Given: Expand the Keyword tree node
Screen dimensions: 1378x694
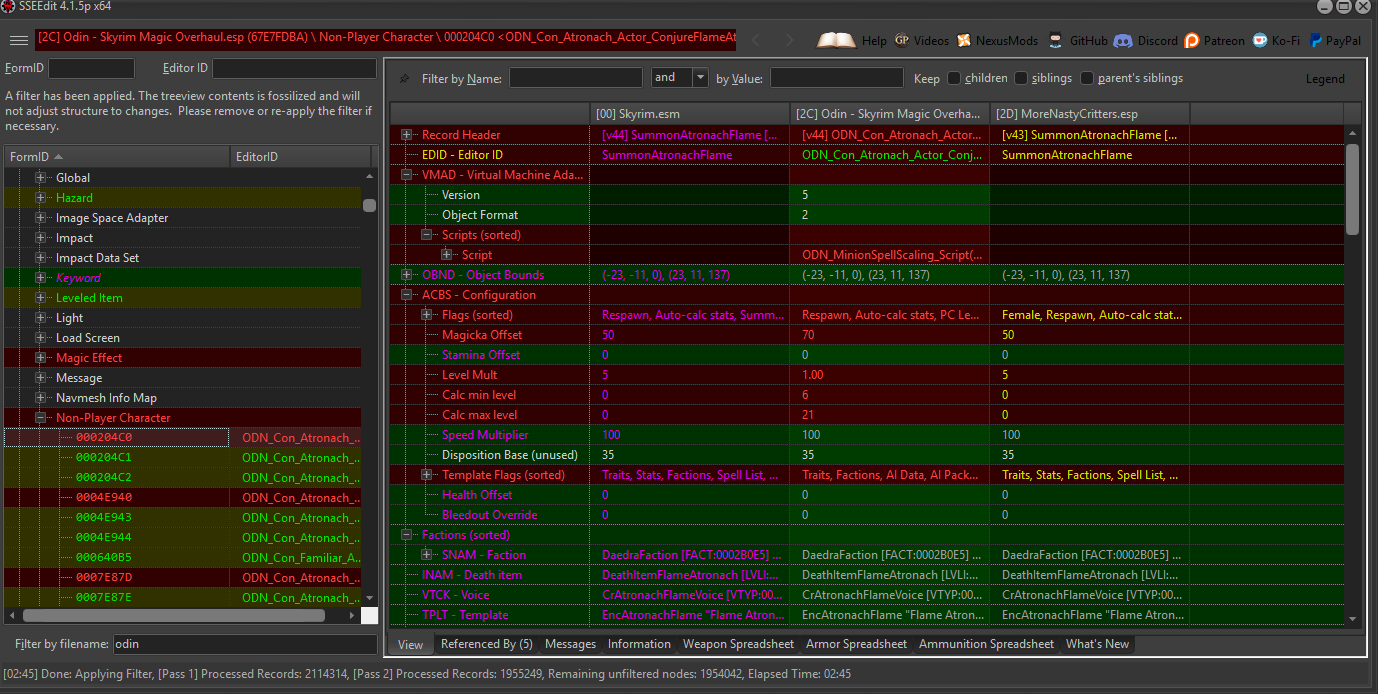Looking at the screenshot, I should coord(41,278).
